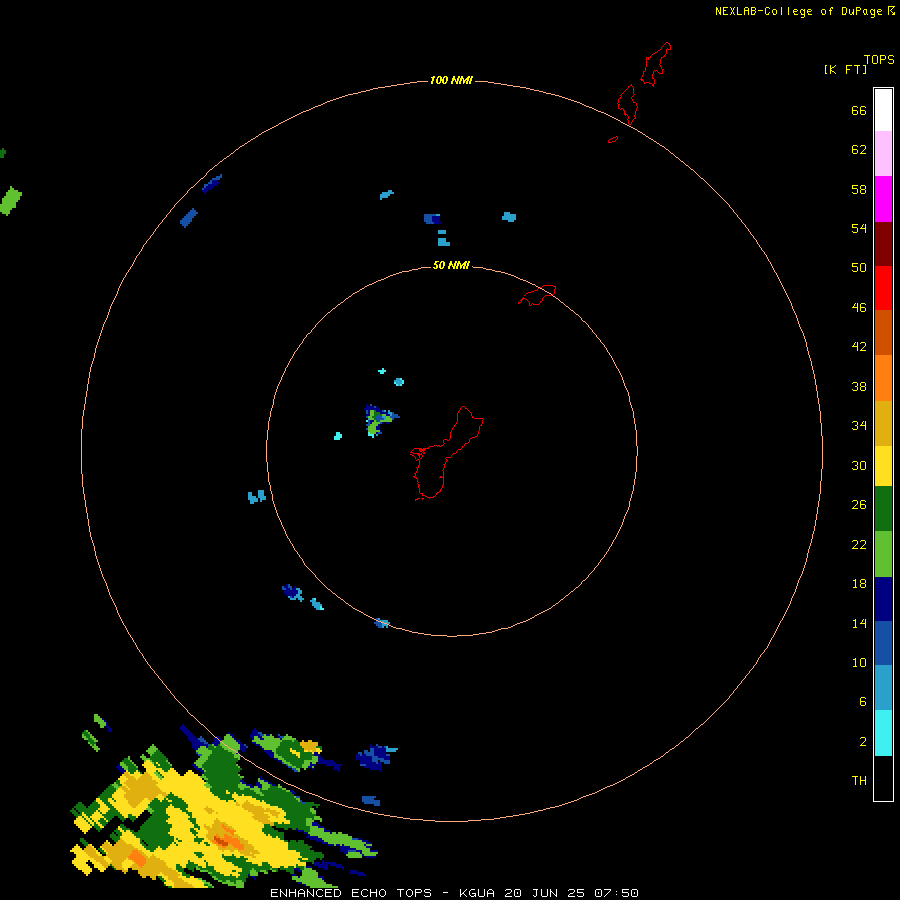Click the '18' legend value
This screenshot has height=900, width=900.
(x=859, y=584)
